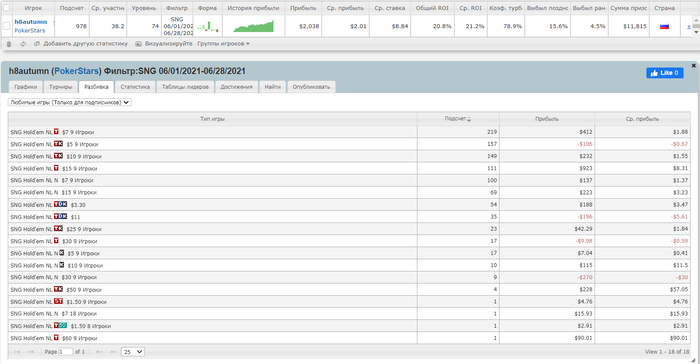Click the Russian flag icon in Страна column
Viewport: 700px width, 364px height.
(x=664, y=26)
